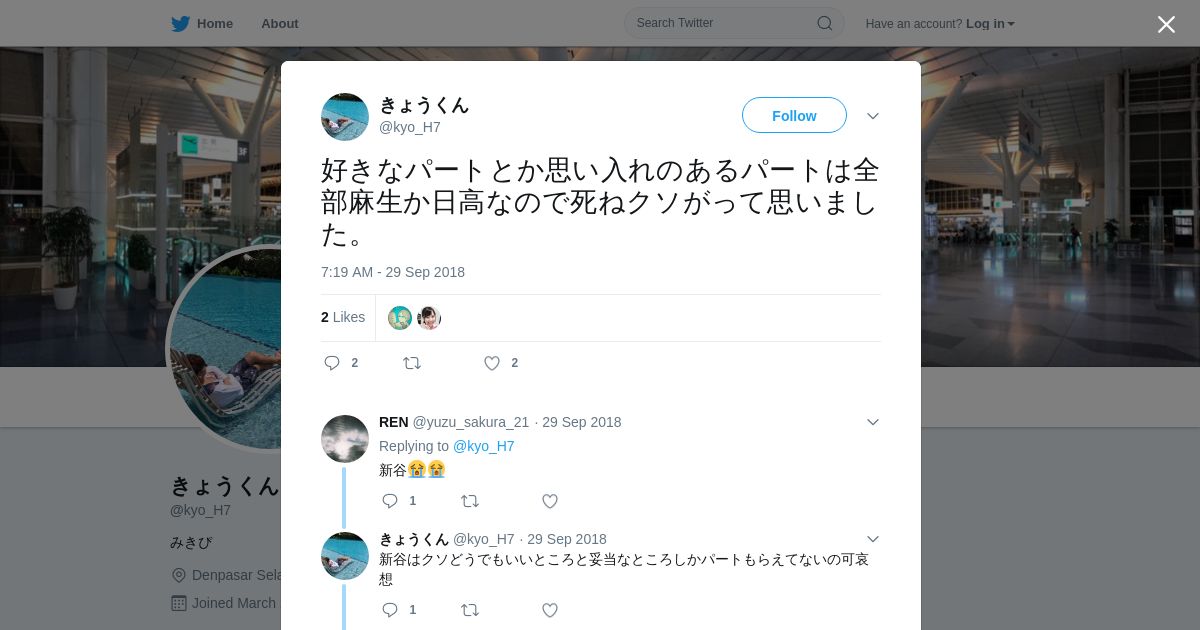Reply to REN's comment
The width and height of the screenshot is (1200, 630).
pyautogui.click(x=390, y=501)
